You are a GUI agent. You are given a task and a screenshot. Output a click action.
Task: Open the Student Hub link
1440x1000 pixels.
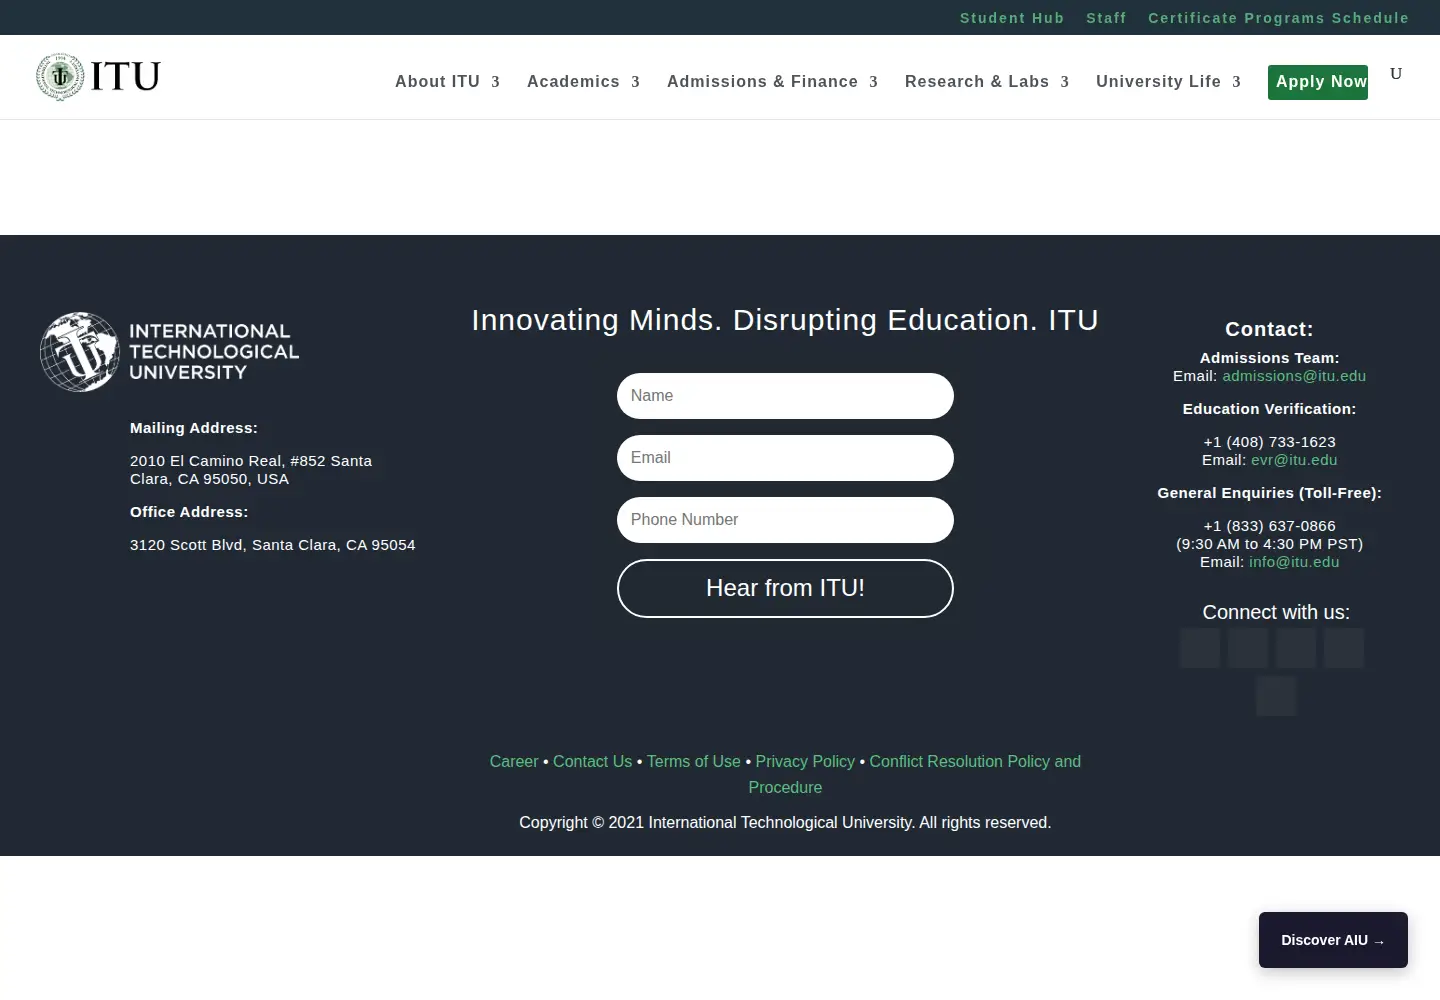[1012, 18]
